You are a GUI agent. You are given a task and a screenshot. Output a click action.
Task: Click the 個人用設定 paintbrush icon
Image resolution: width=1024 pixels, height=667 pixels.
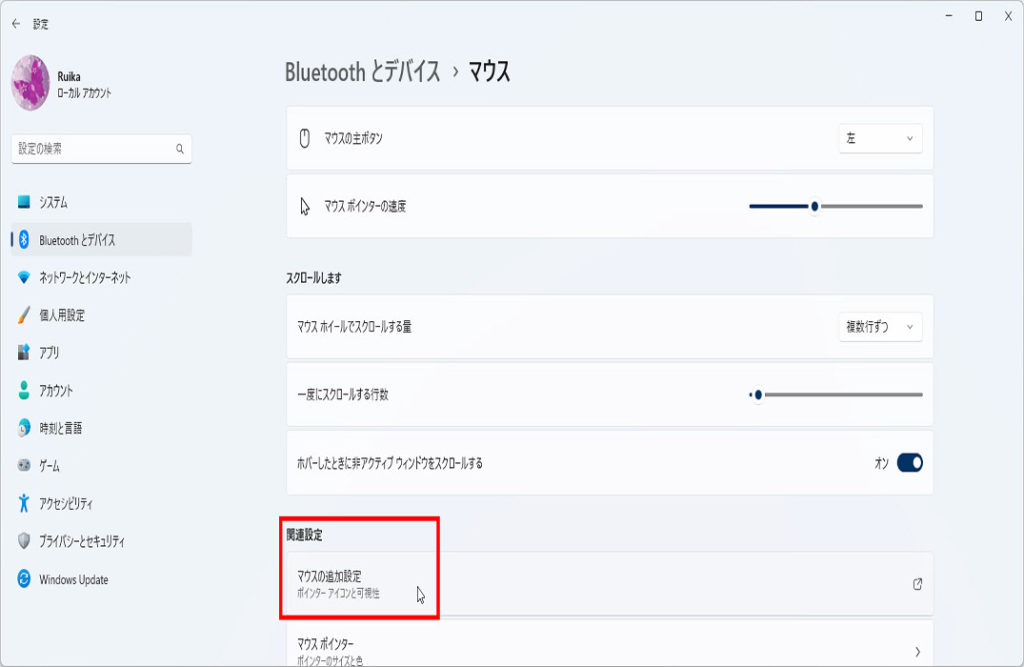(x=24, y=315)
